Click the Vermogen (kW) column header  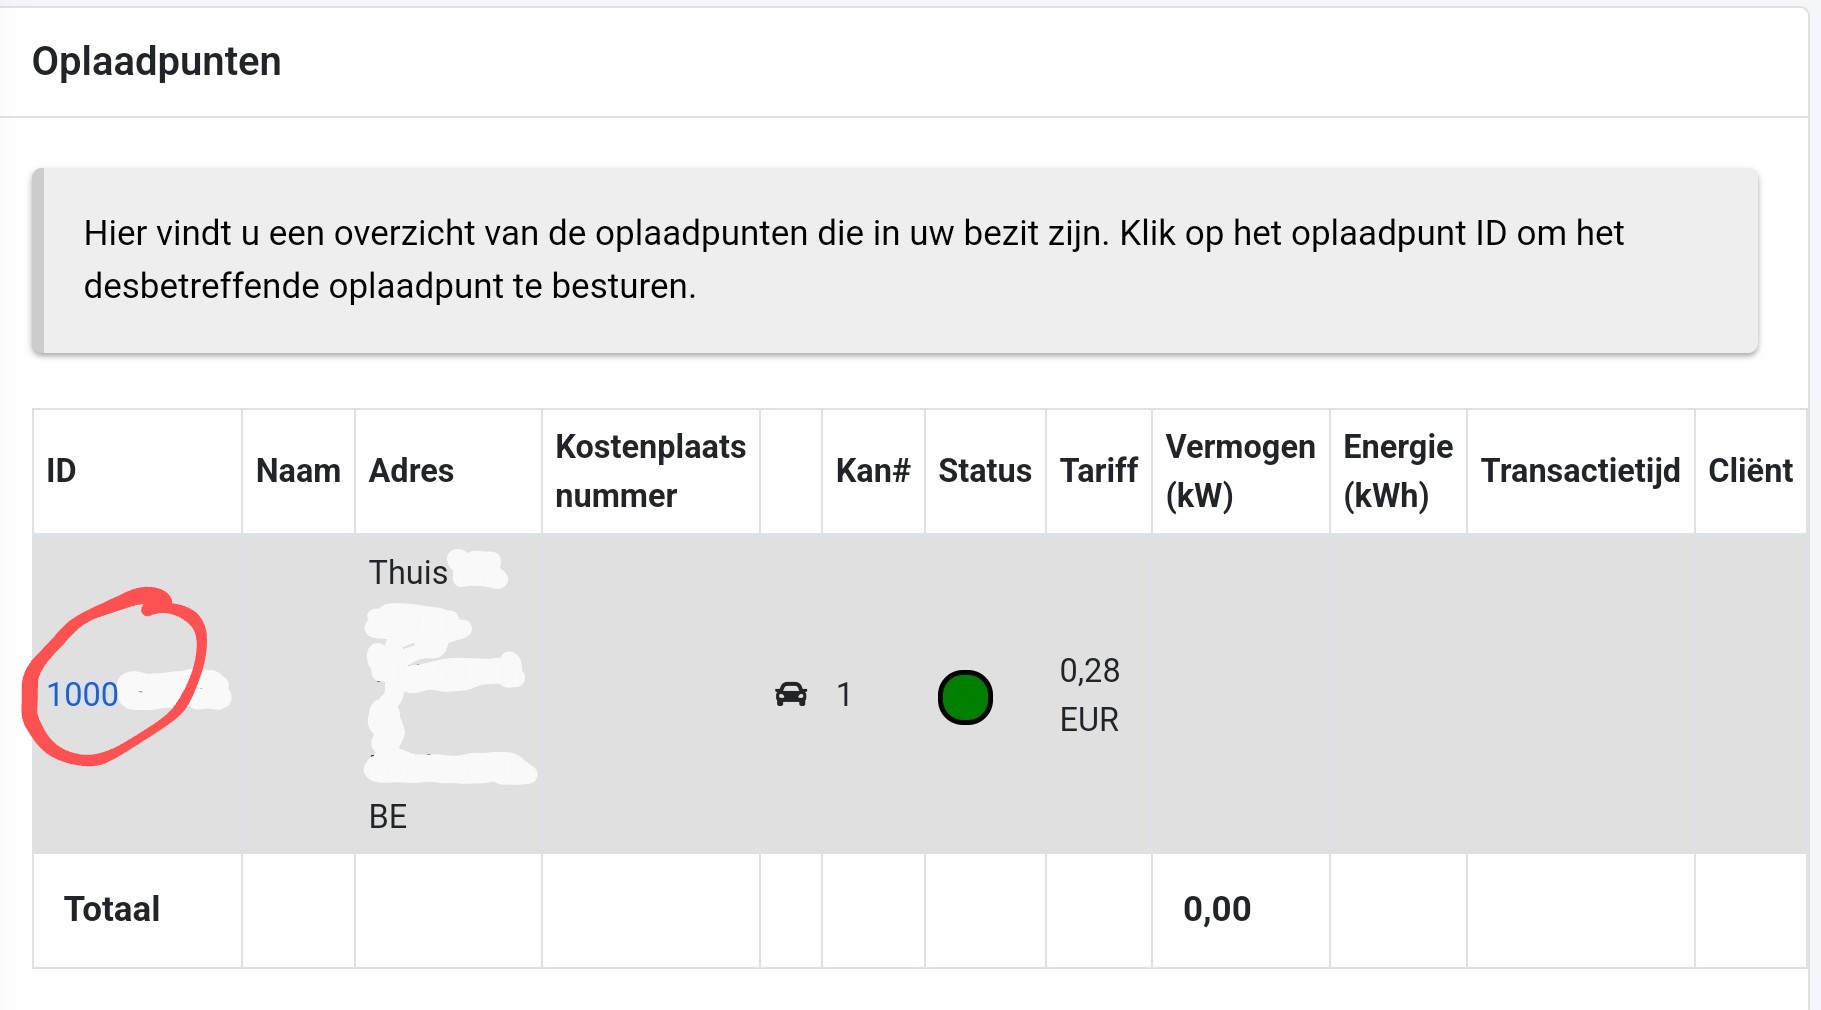1240,471
